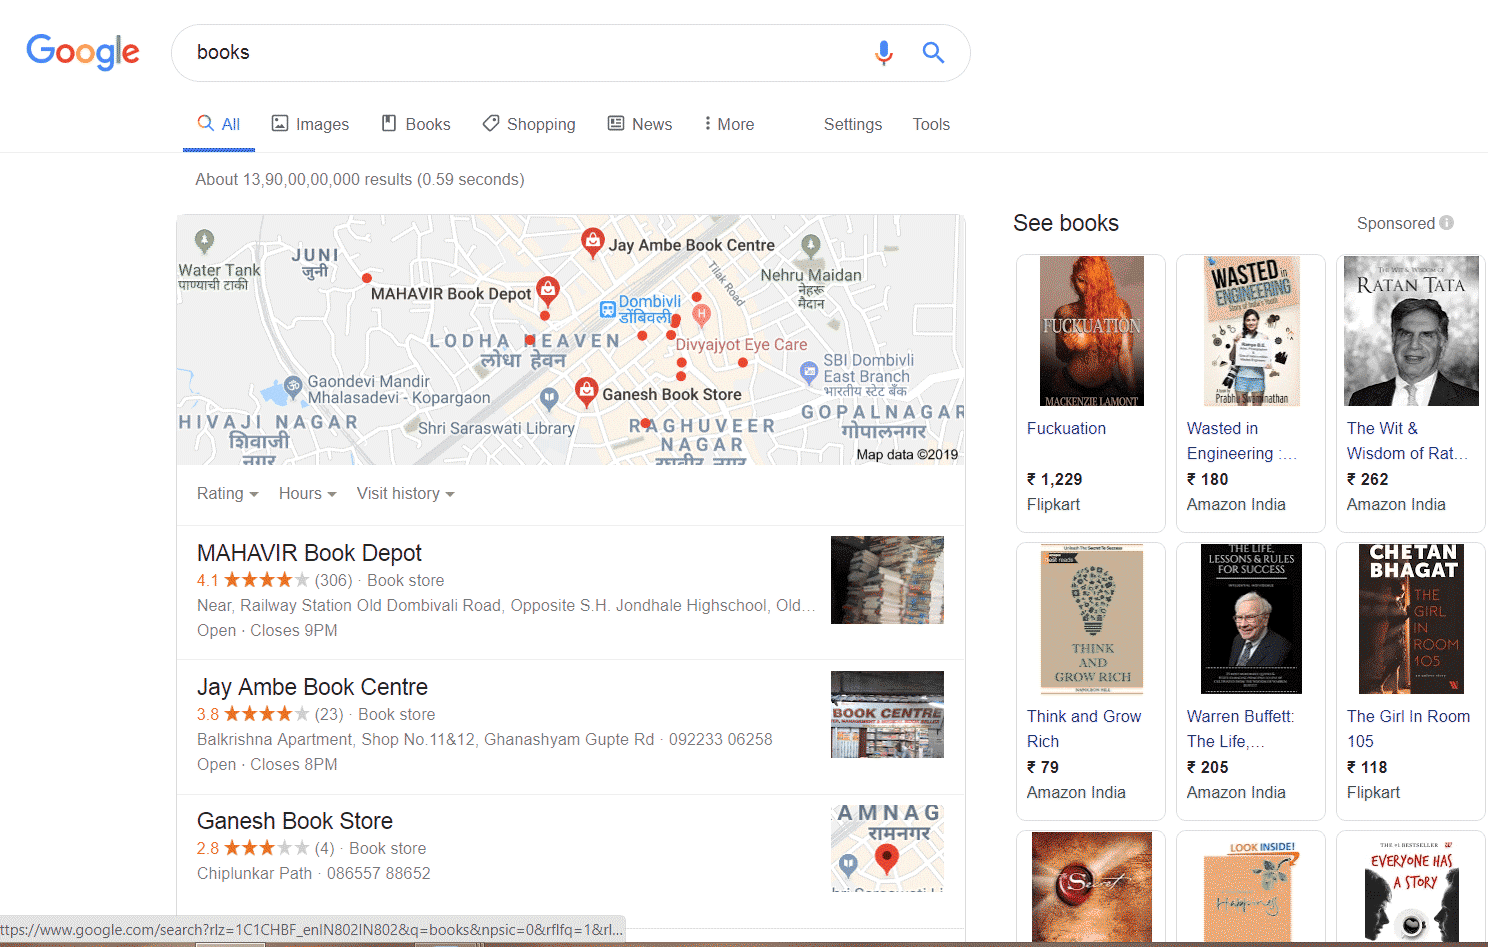The image size is (1488, 947).
Task: Switch to the Shopping tab
Action: pyautogui.click(x=529, y=124)
